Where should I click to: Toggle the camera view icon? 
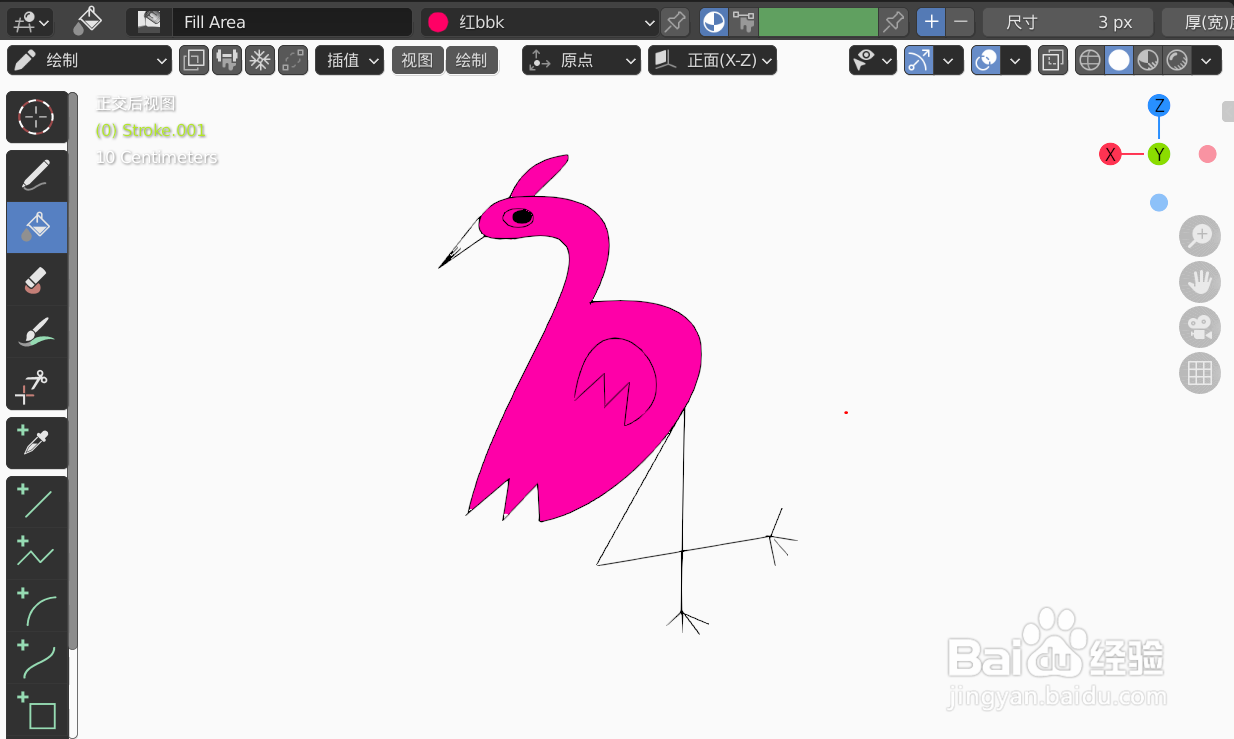(x=1199, y=328)
